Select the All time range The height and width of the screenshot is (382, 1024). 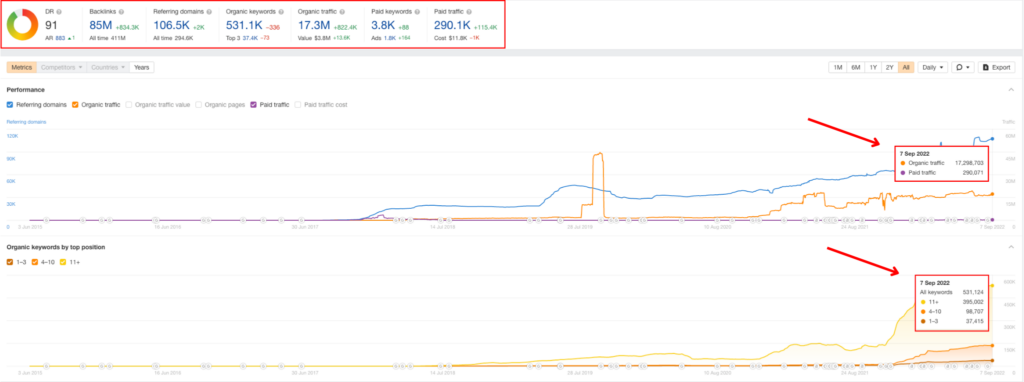point(906,67)
